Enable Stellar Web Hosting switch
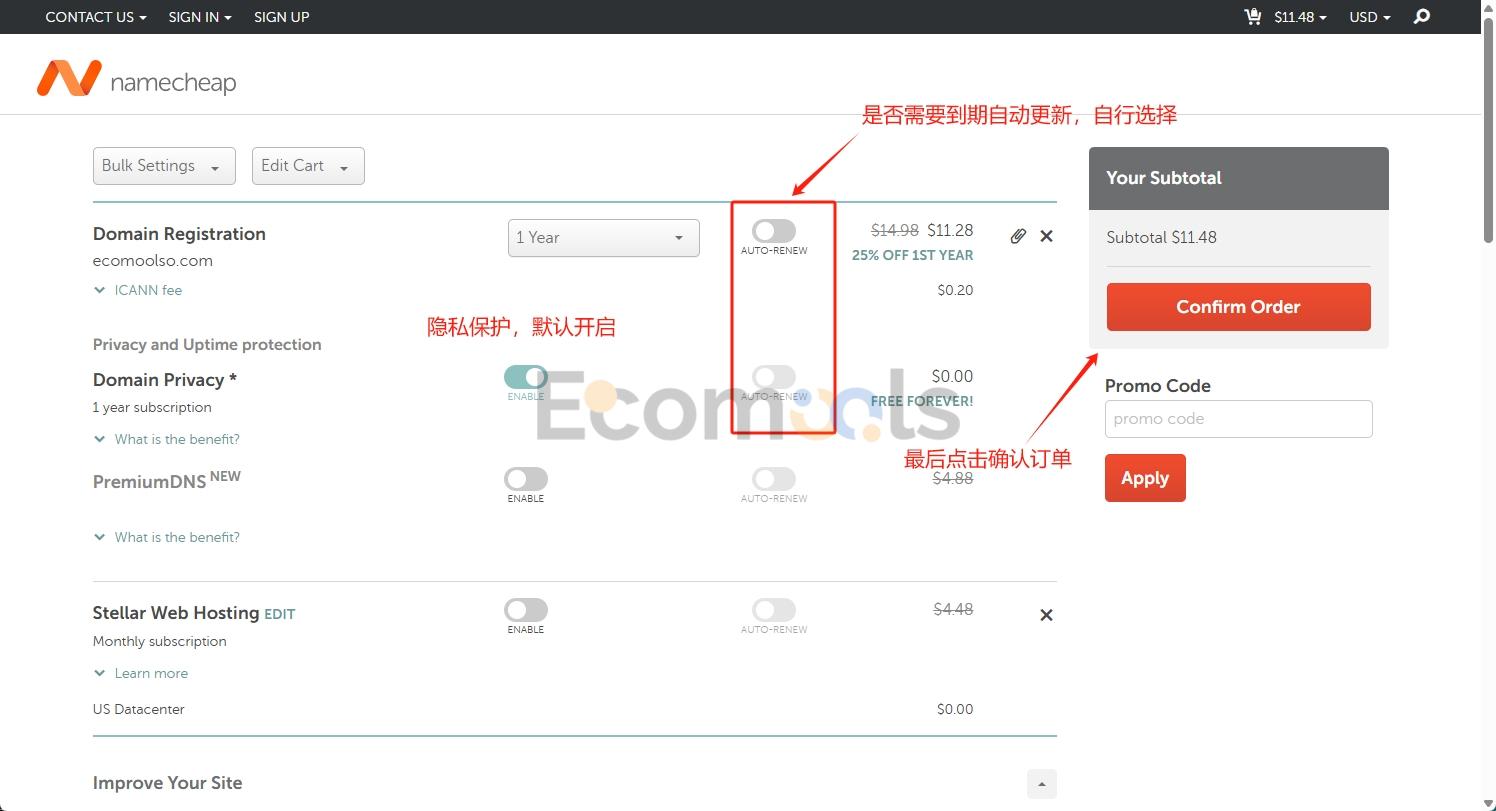The height and width of the screenshot is (811, 1496). click(x=526, y=610)
